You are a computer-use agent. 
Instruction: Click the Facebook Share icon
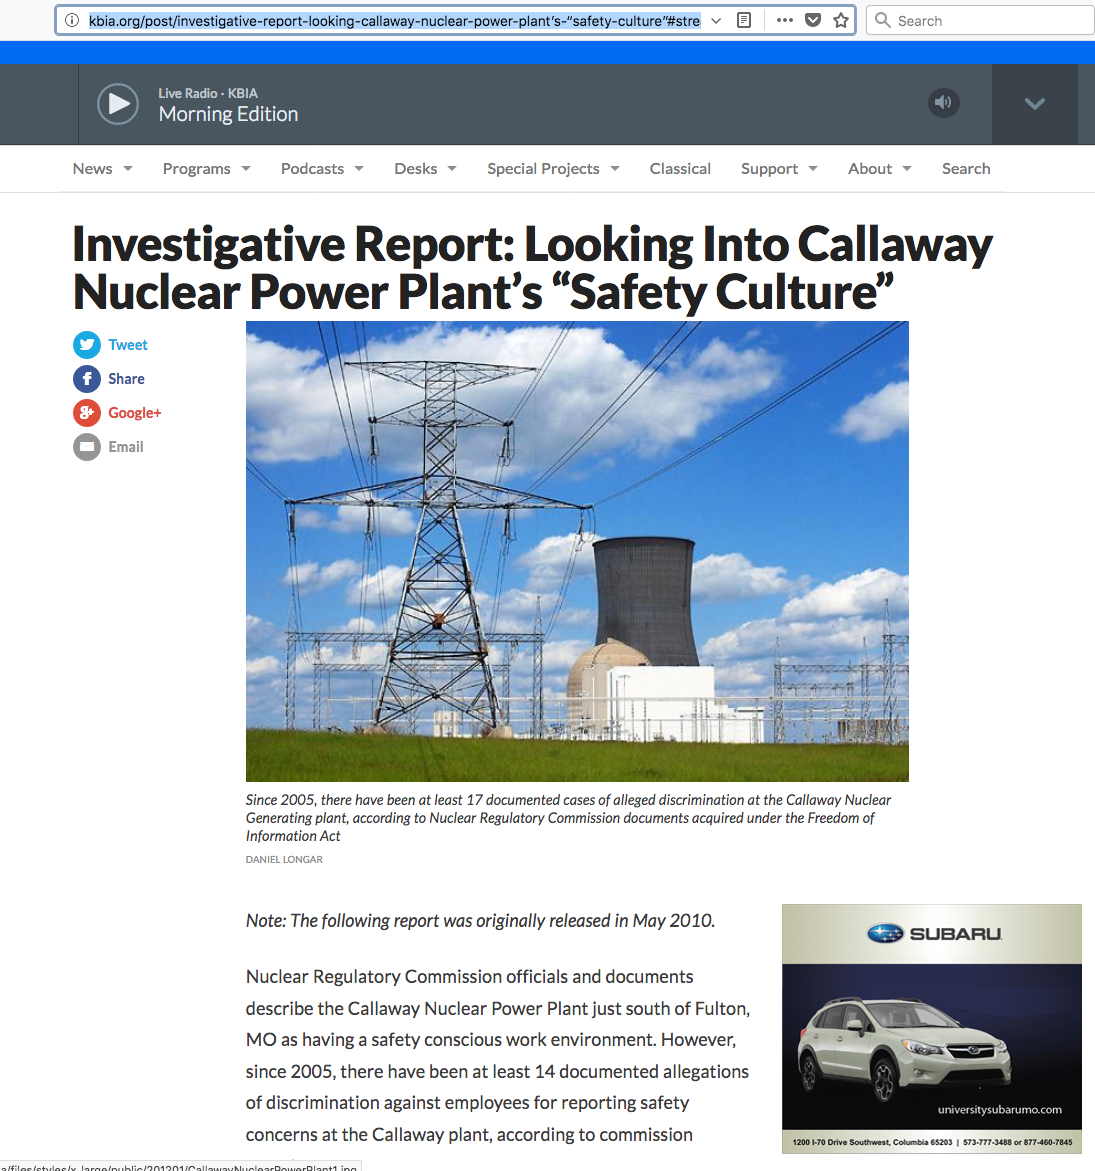point(87,378)
